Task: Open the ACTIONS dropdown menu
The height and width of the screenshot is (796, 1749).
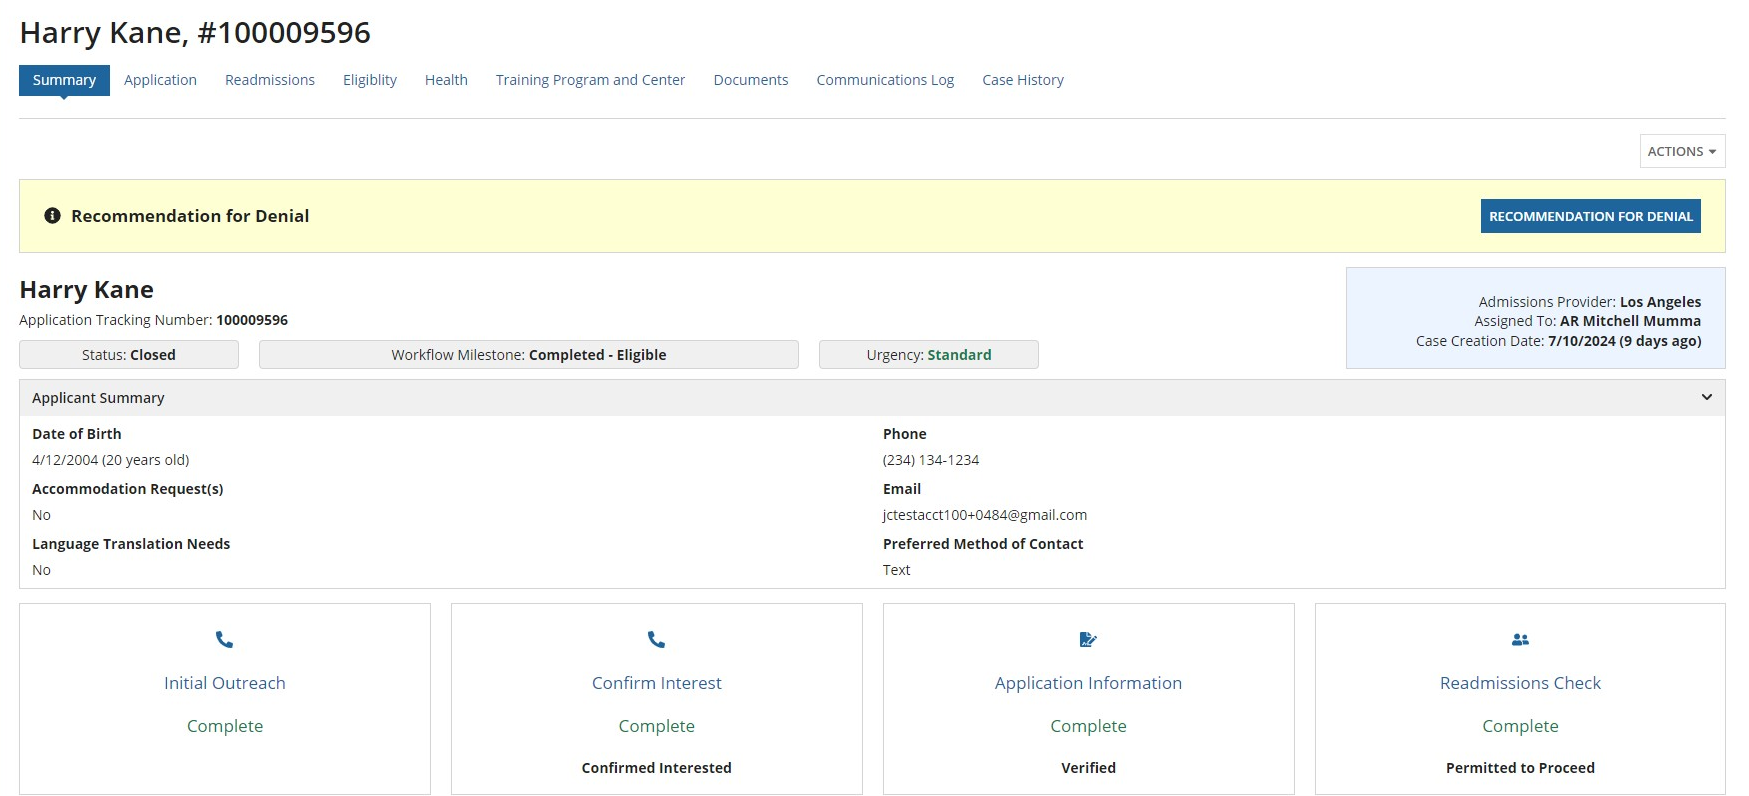Action: [1682, 151]
